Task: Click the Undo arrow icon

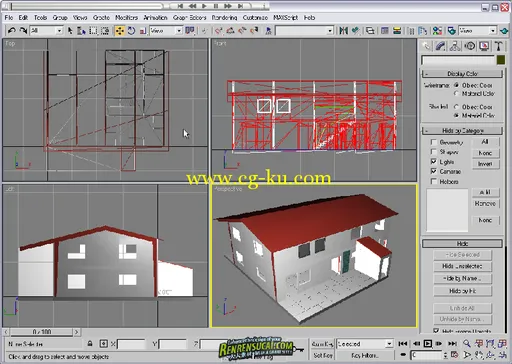Action: (x=12, y=31)
